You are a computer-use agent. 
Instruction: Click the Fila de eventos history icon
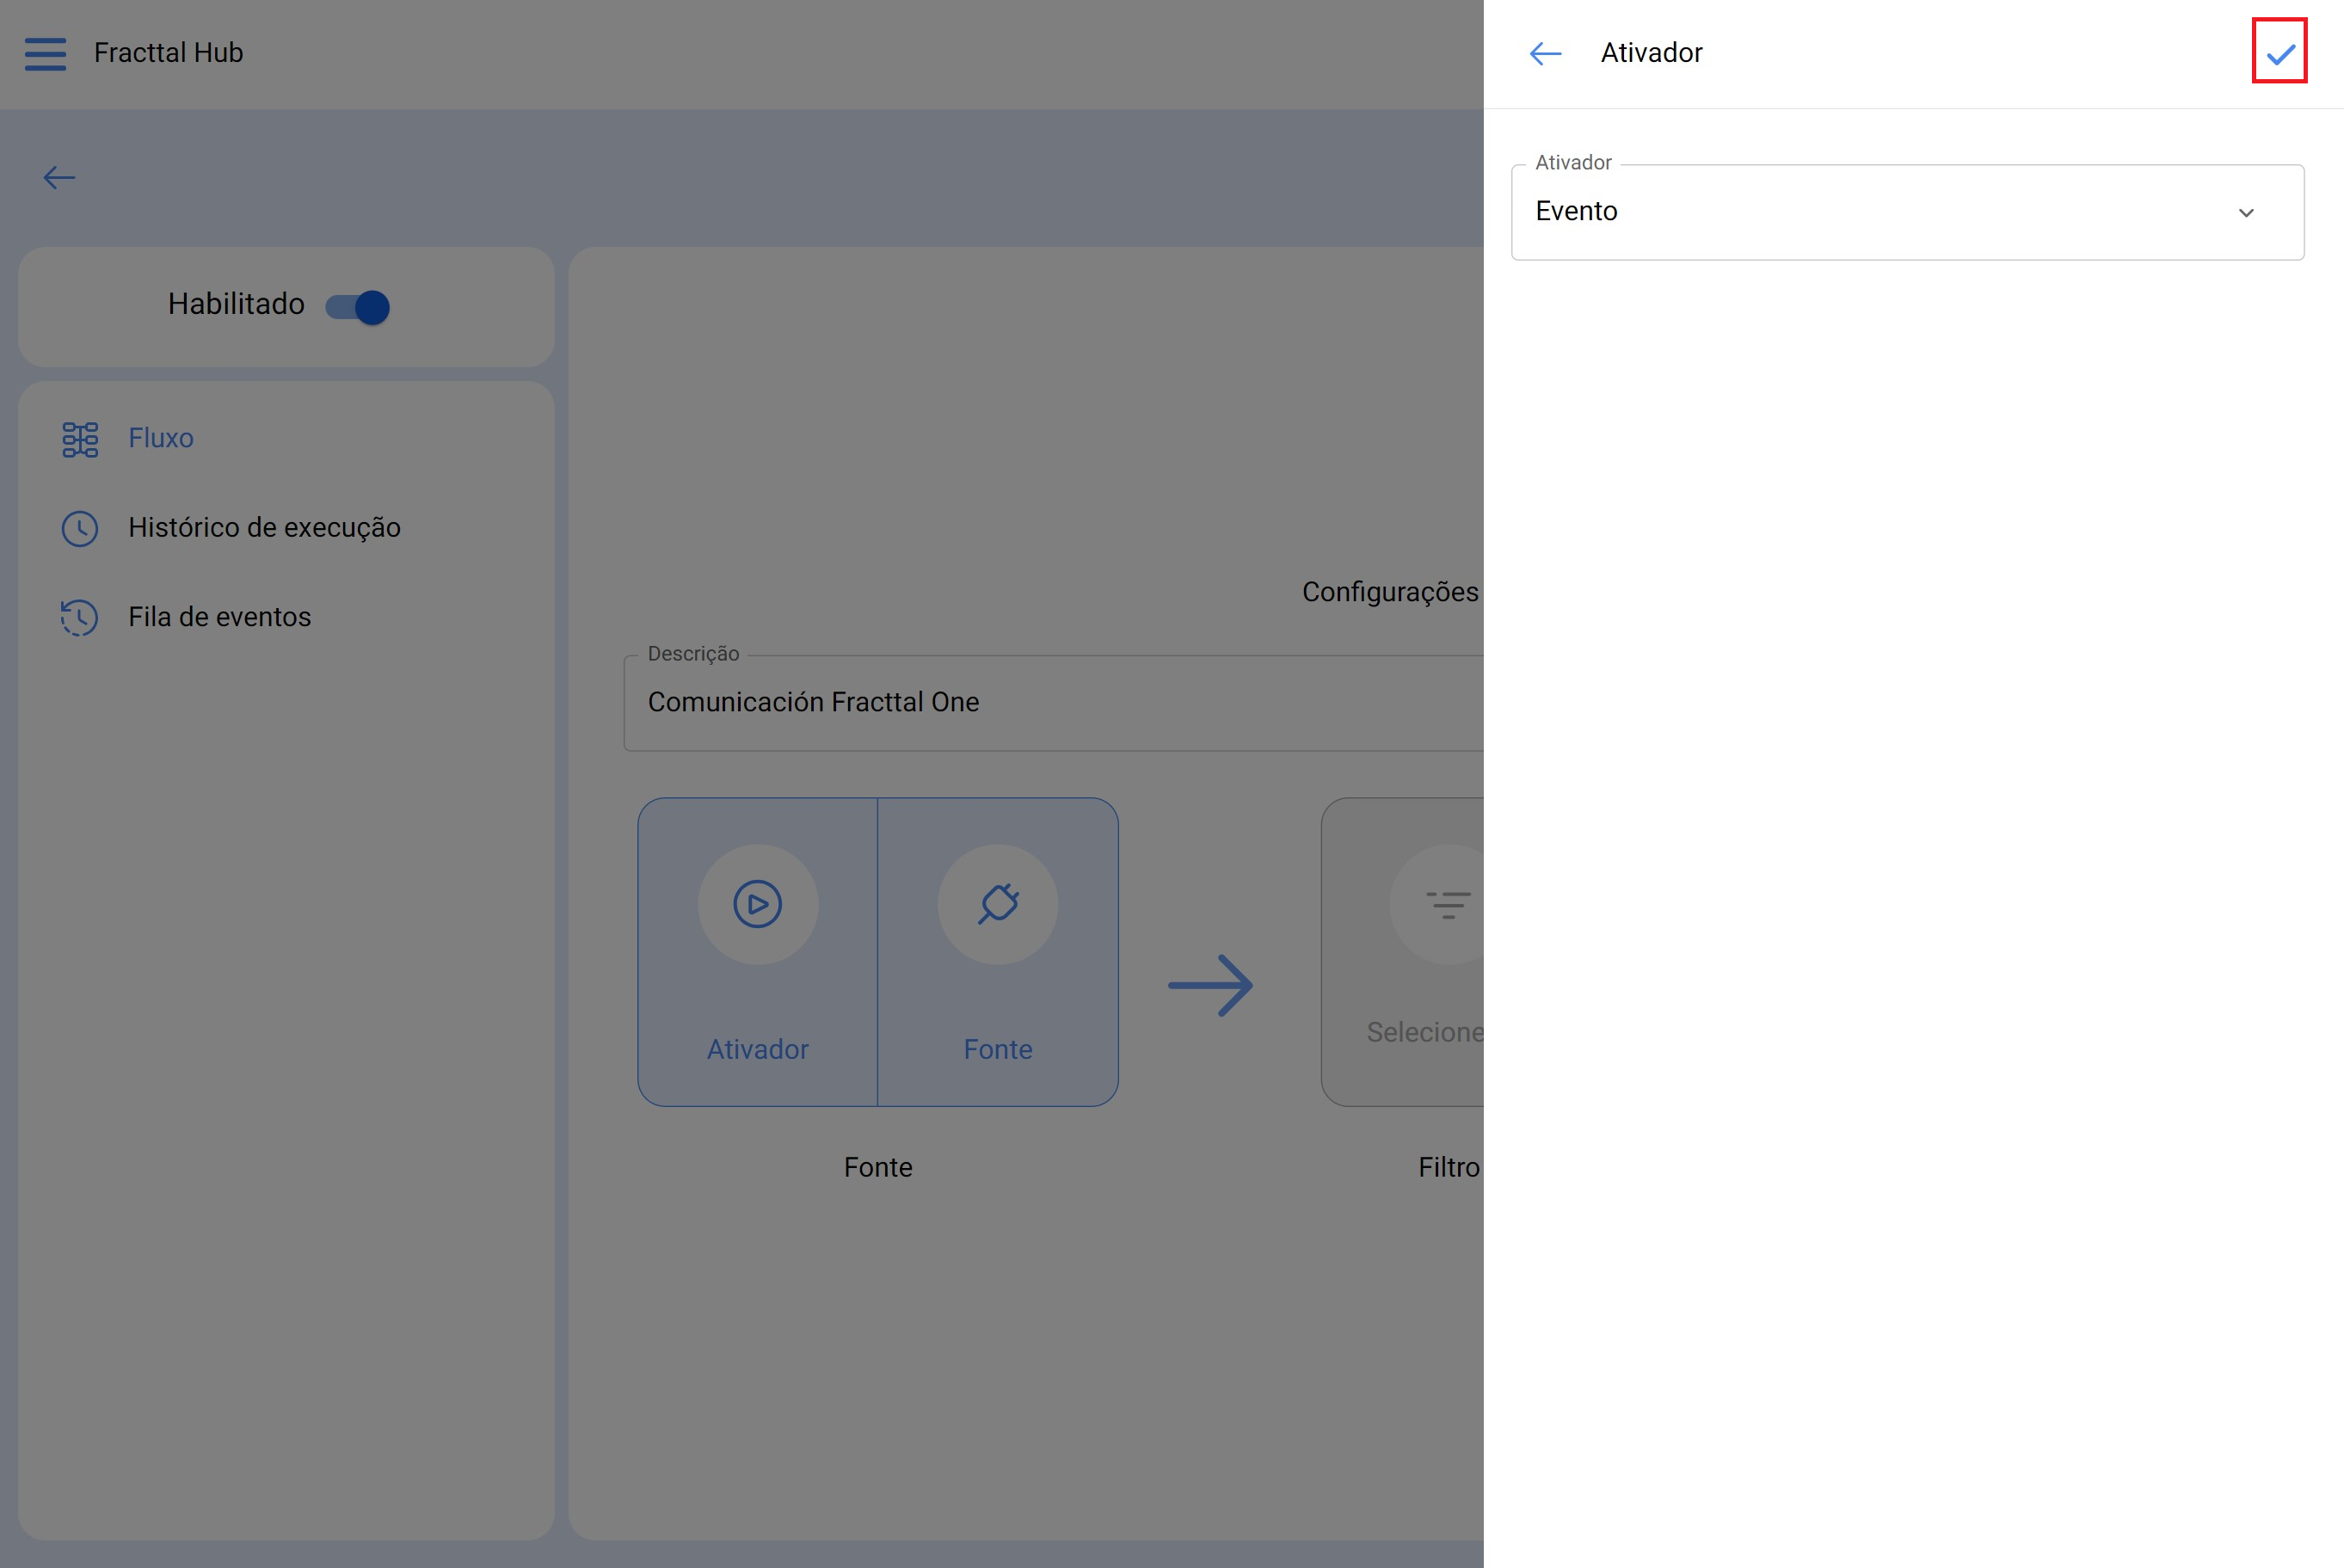tap(80, 618)
